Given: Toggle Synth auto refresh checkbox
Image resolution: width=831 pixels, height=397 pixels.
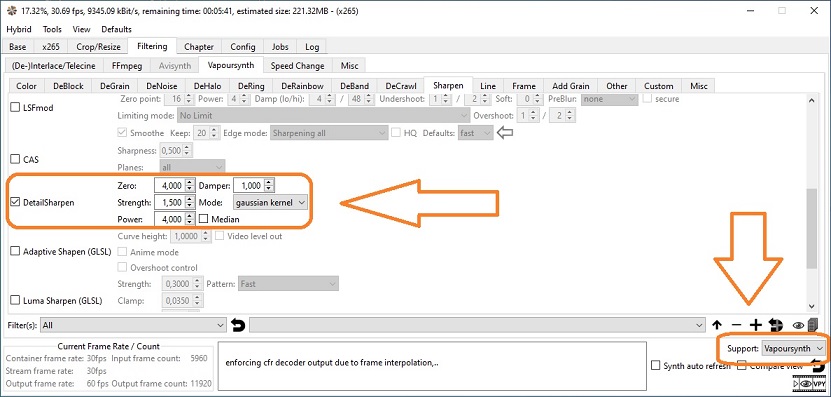Looking at the screenshot, I should tap(656, 365).
